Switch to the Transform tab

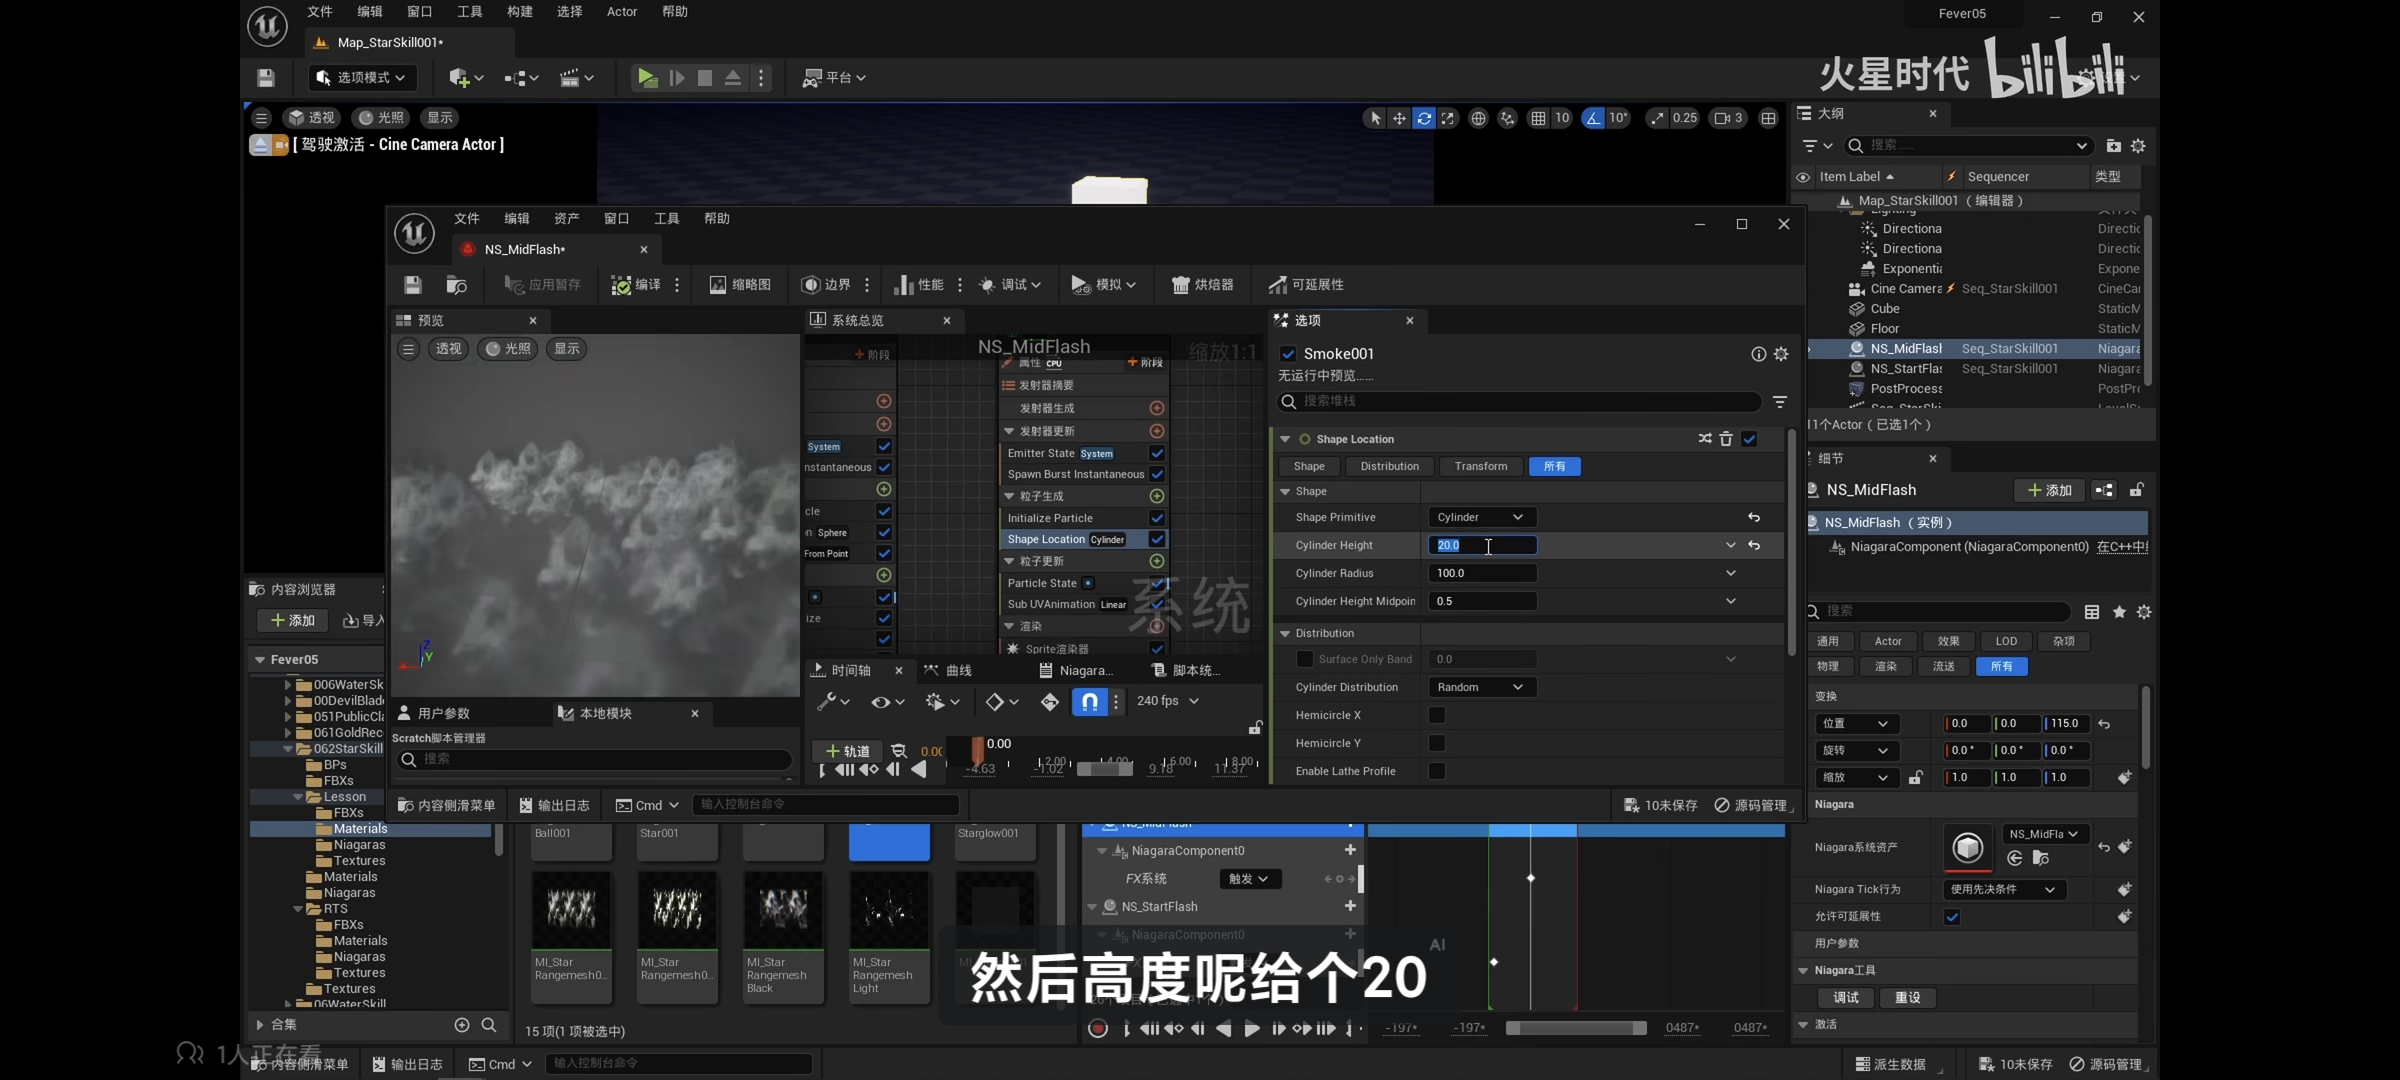[x=1480, y=466]
